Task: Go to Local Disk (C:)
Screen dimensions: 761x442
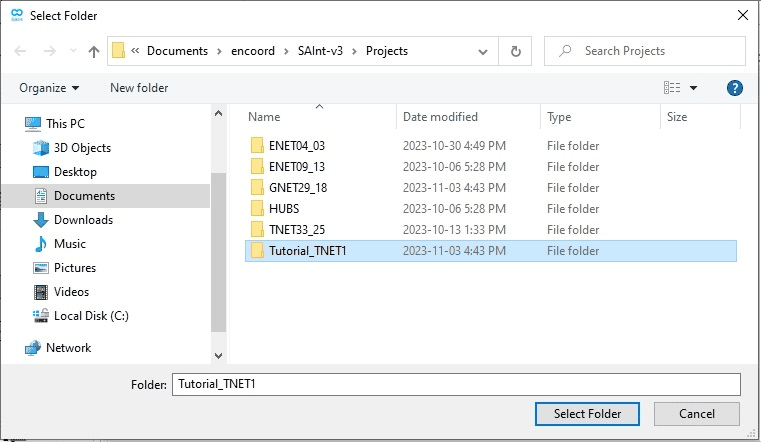Action: pyautogui.click(x=90, y=316)
